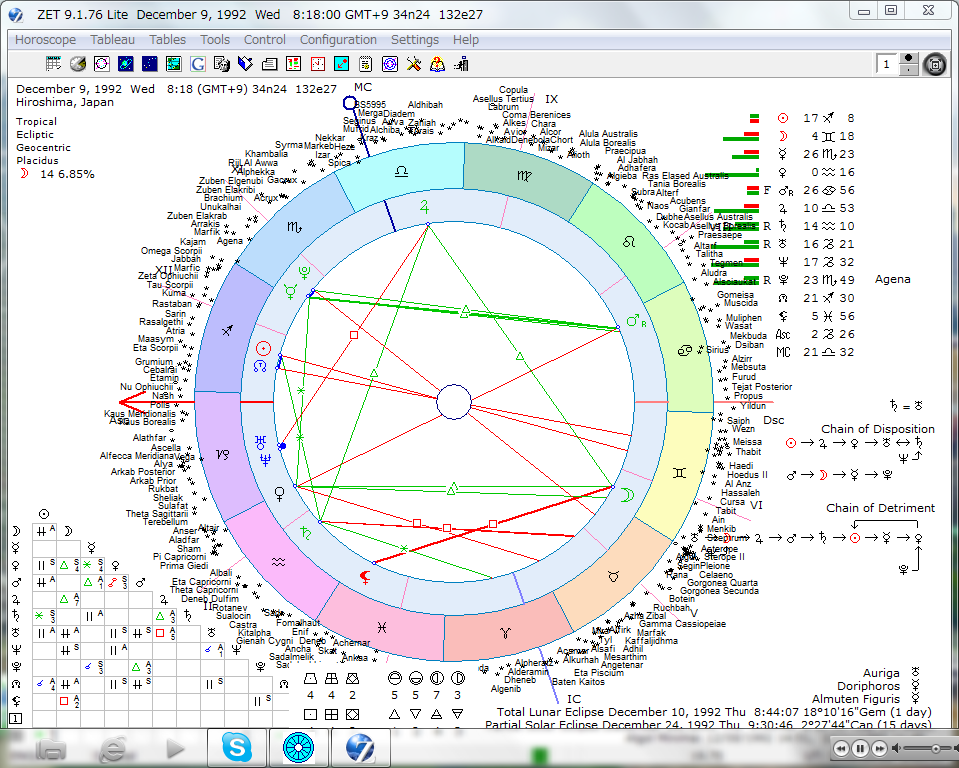The width and height of the screenshot is (959, 768).
Task: Open the Help menu
Action: (466, 40)
